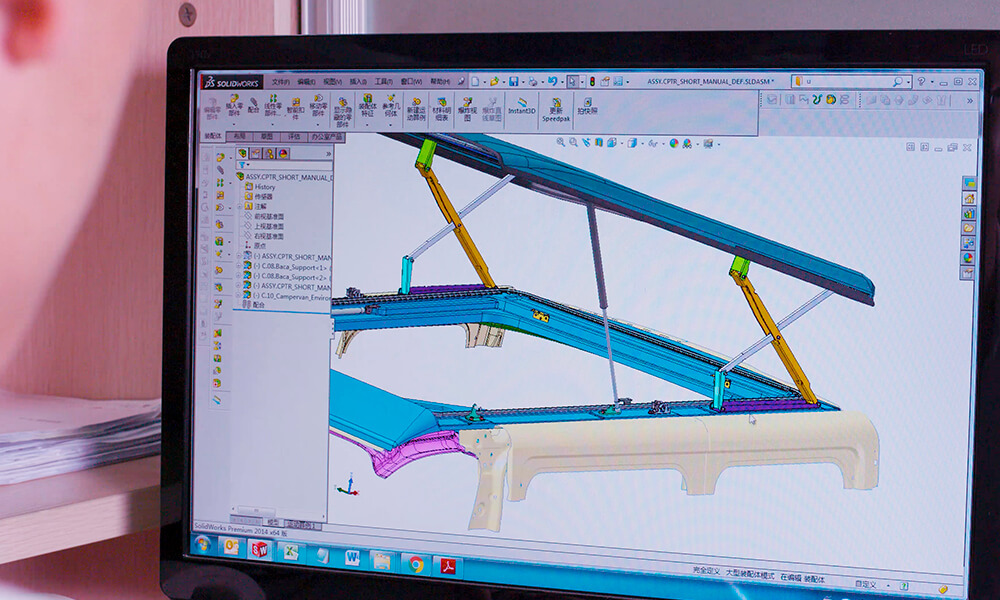Viewport: 1000px width, 600px height.
Task: Click the Mate (配合) paperclip ribbon icon
Action: tap(253, 103)
